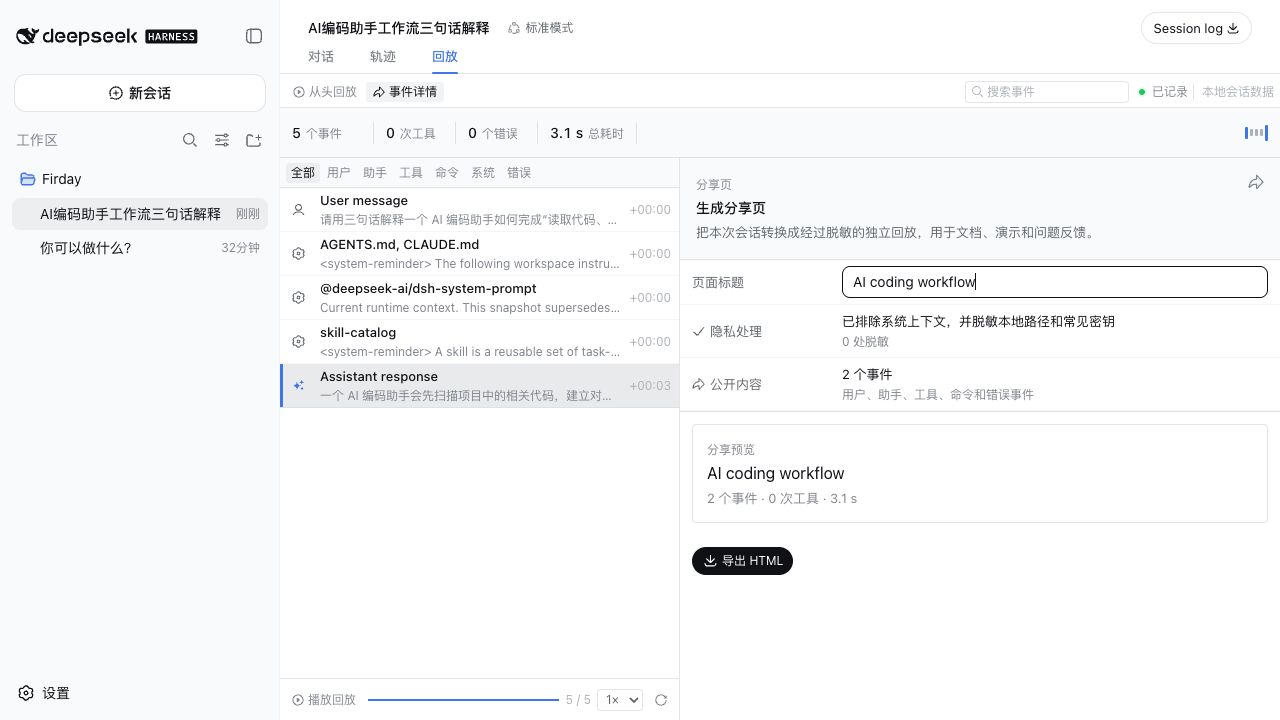This screenshot has height=720, width=1280.
Task: Filter events by 命令
Action: point(447,173)
